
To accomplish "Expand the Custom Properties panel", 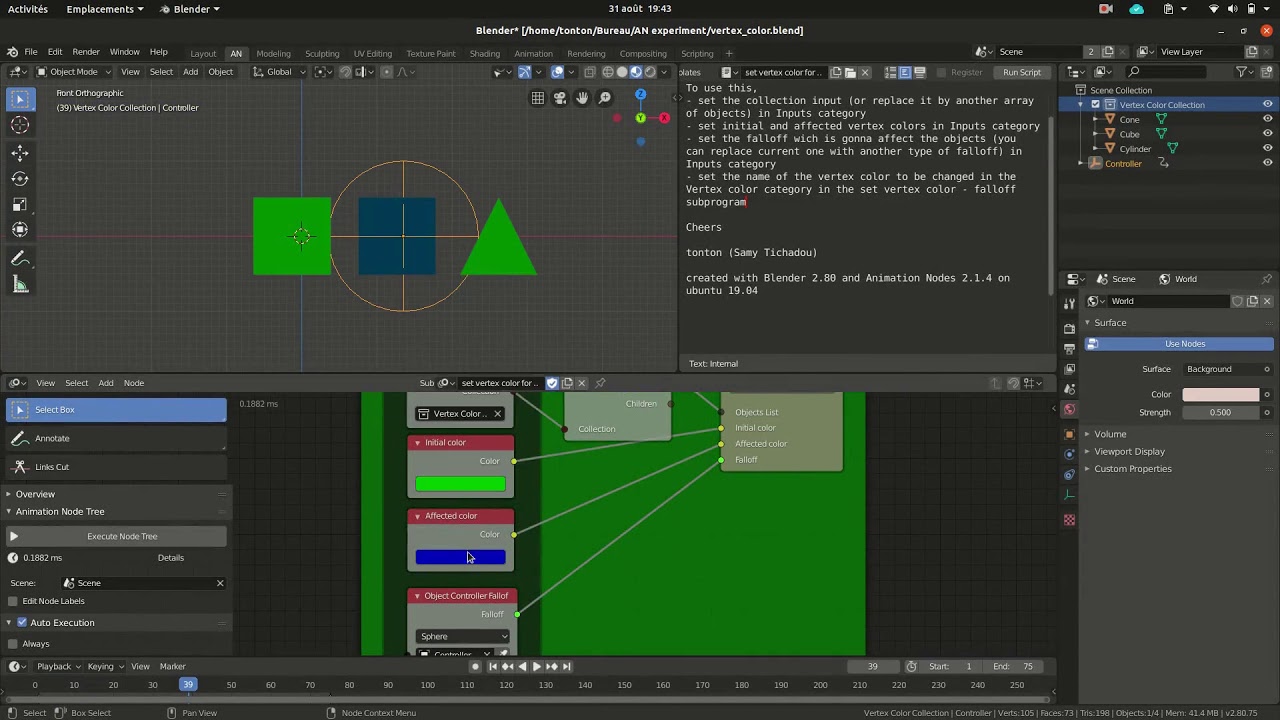I will tap(1132, 469).
